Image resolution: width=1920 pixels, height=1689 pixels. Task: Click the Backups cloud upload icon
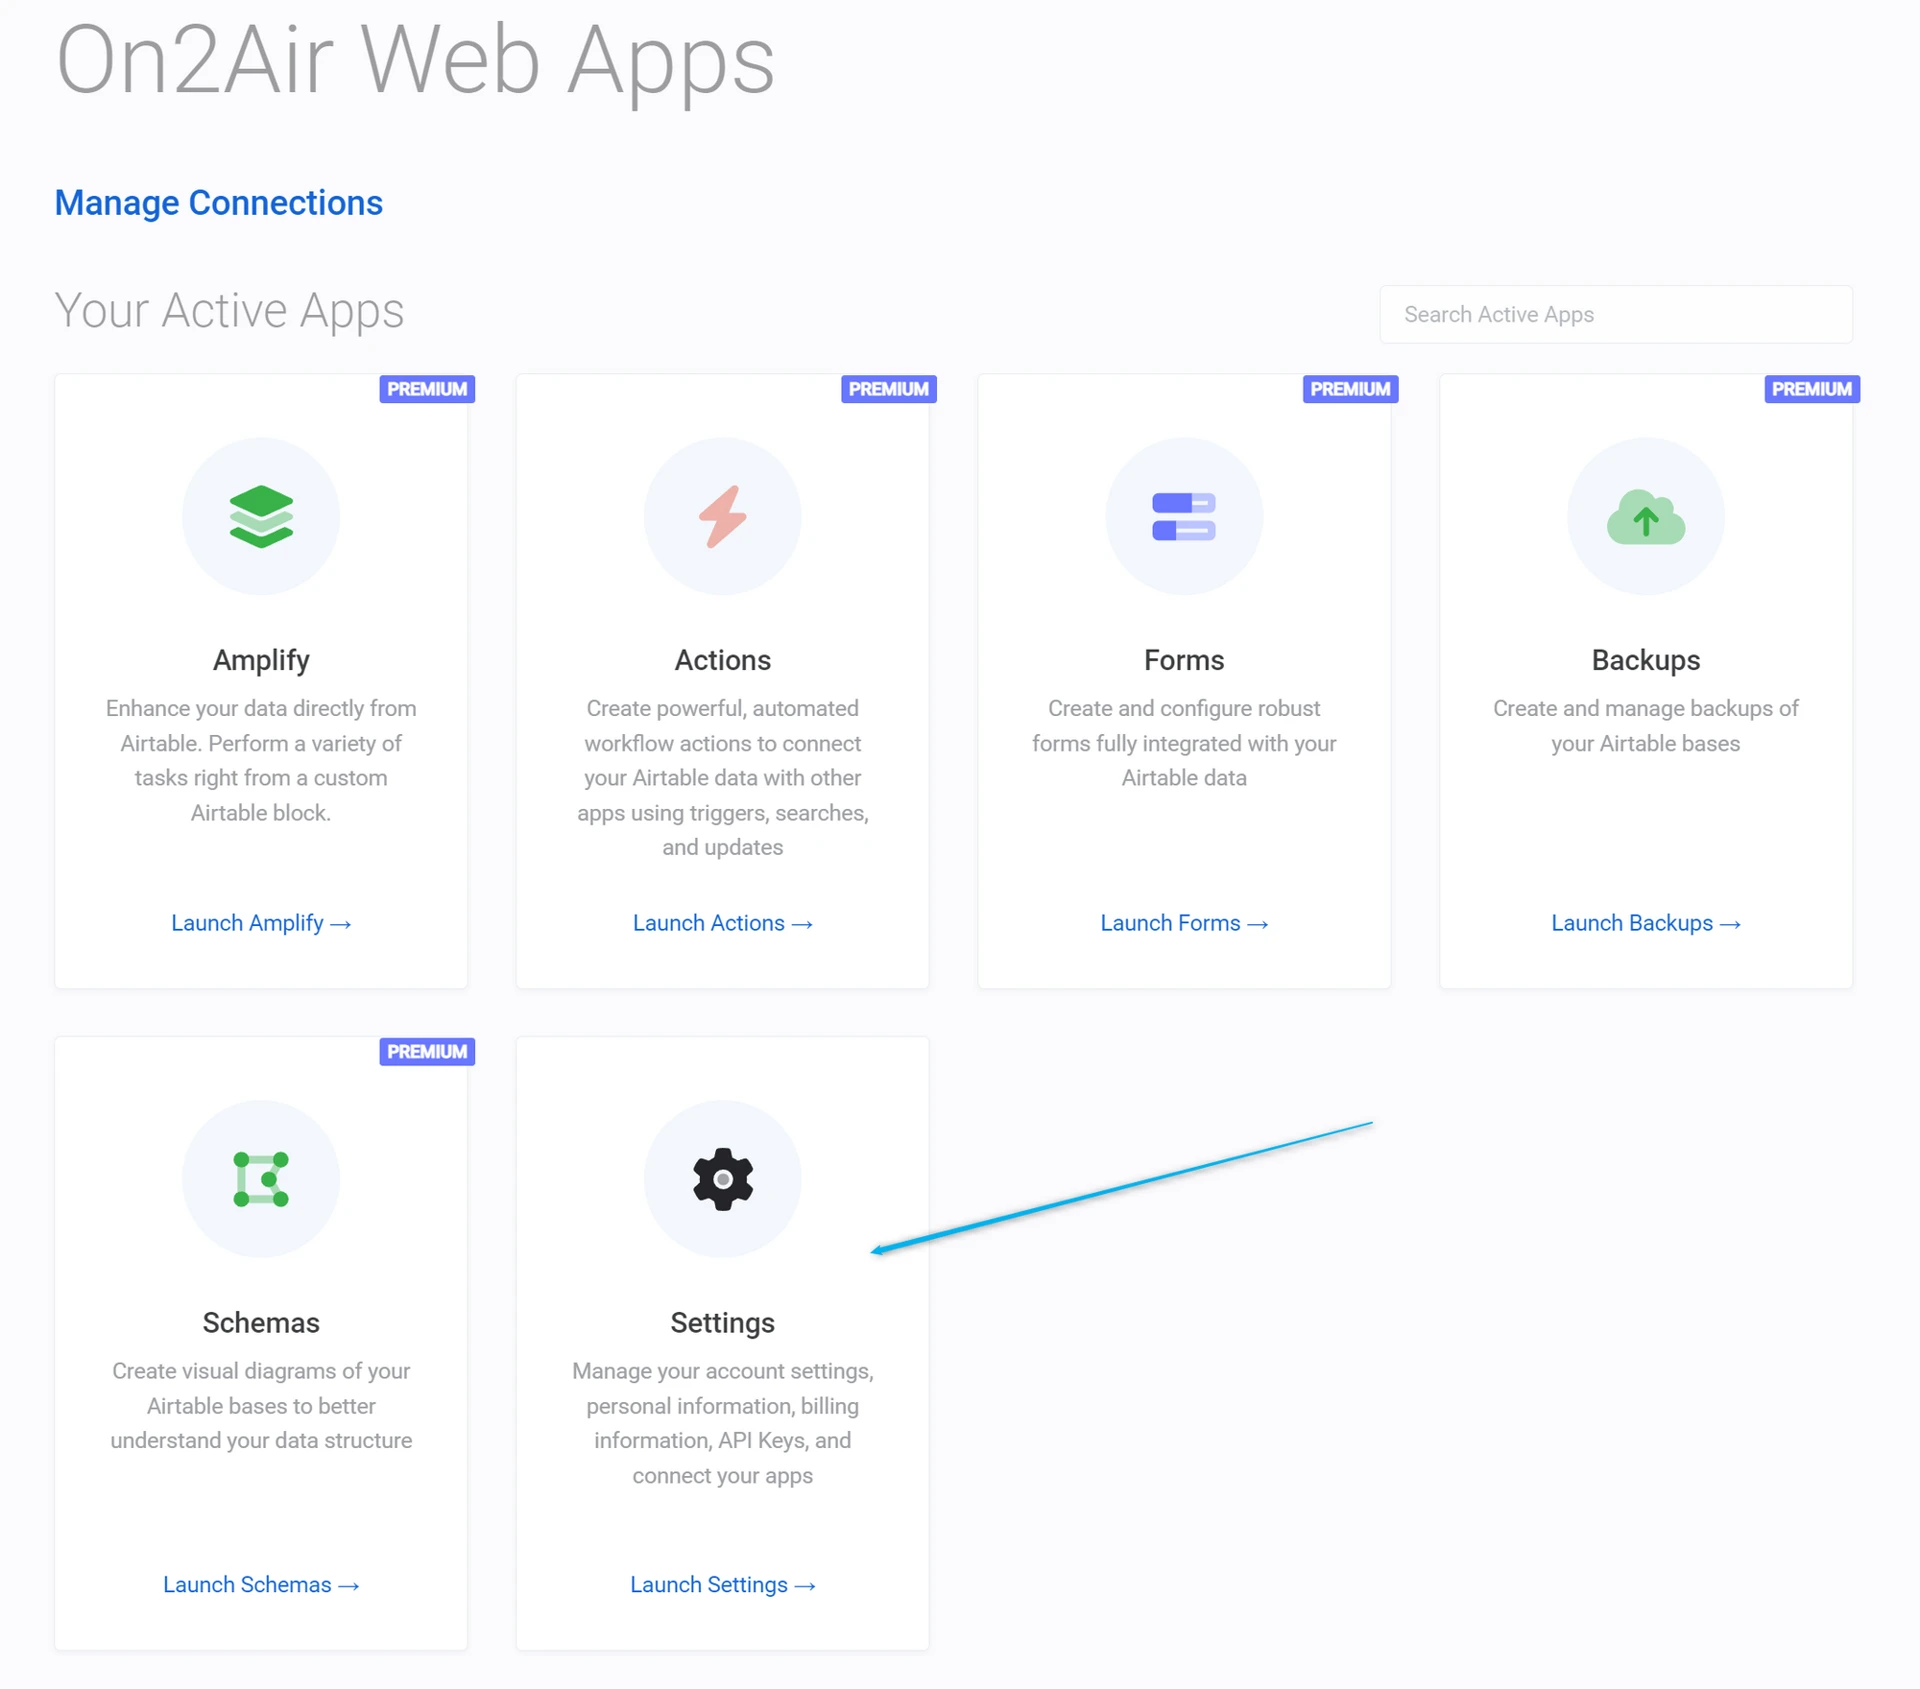pos(1645,517)
